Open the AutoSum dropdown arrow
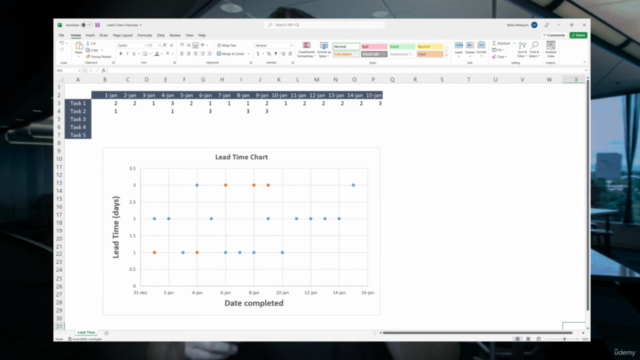The image size is (640, 360). click(514, 43)
